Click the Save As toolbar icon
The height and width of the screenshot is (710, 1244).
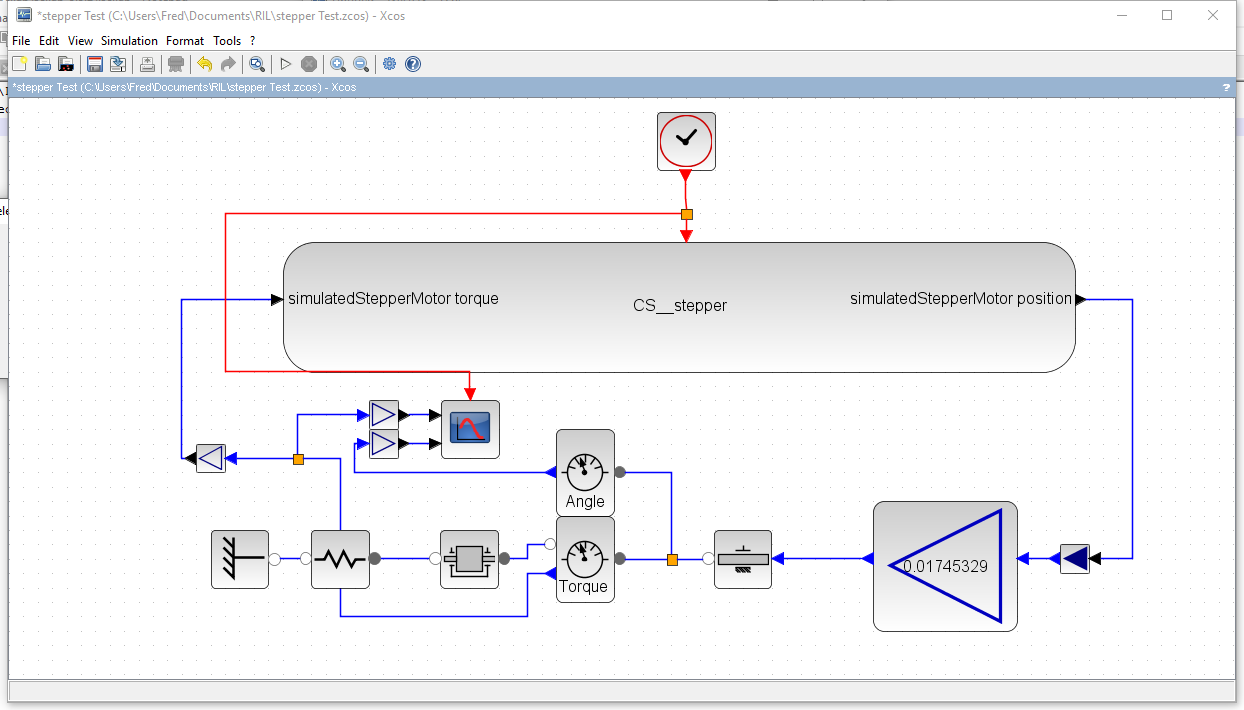(x=118, y=64)
